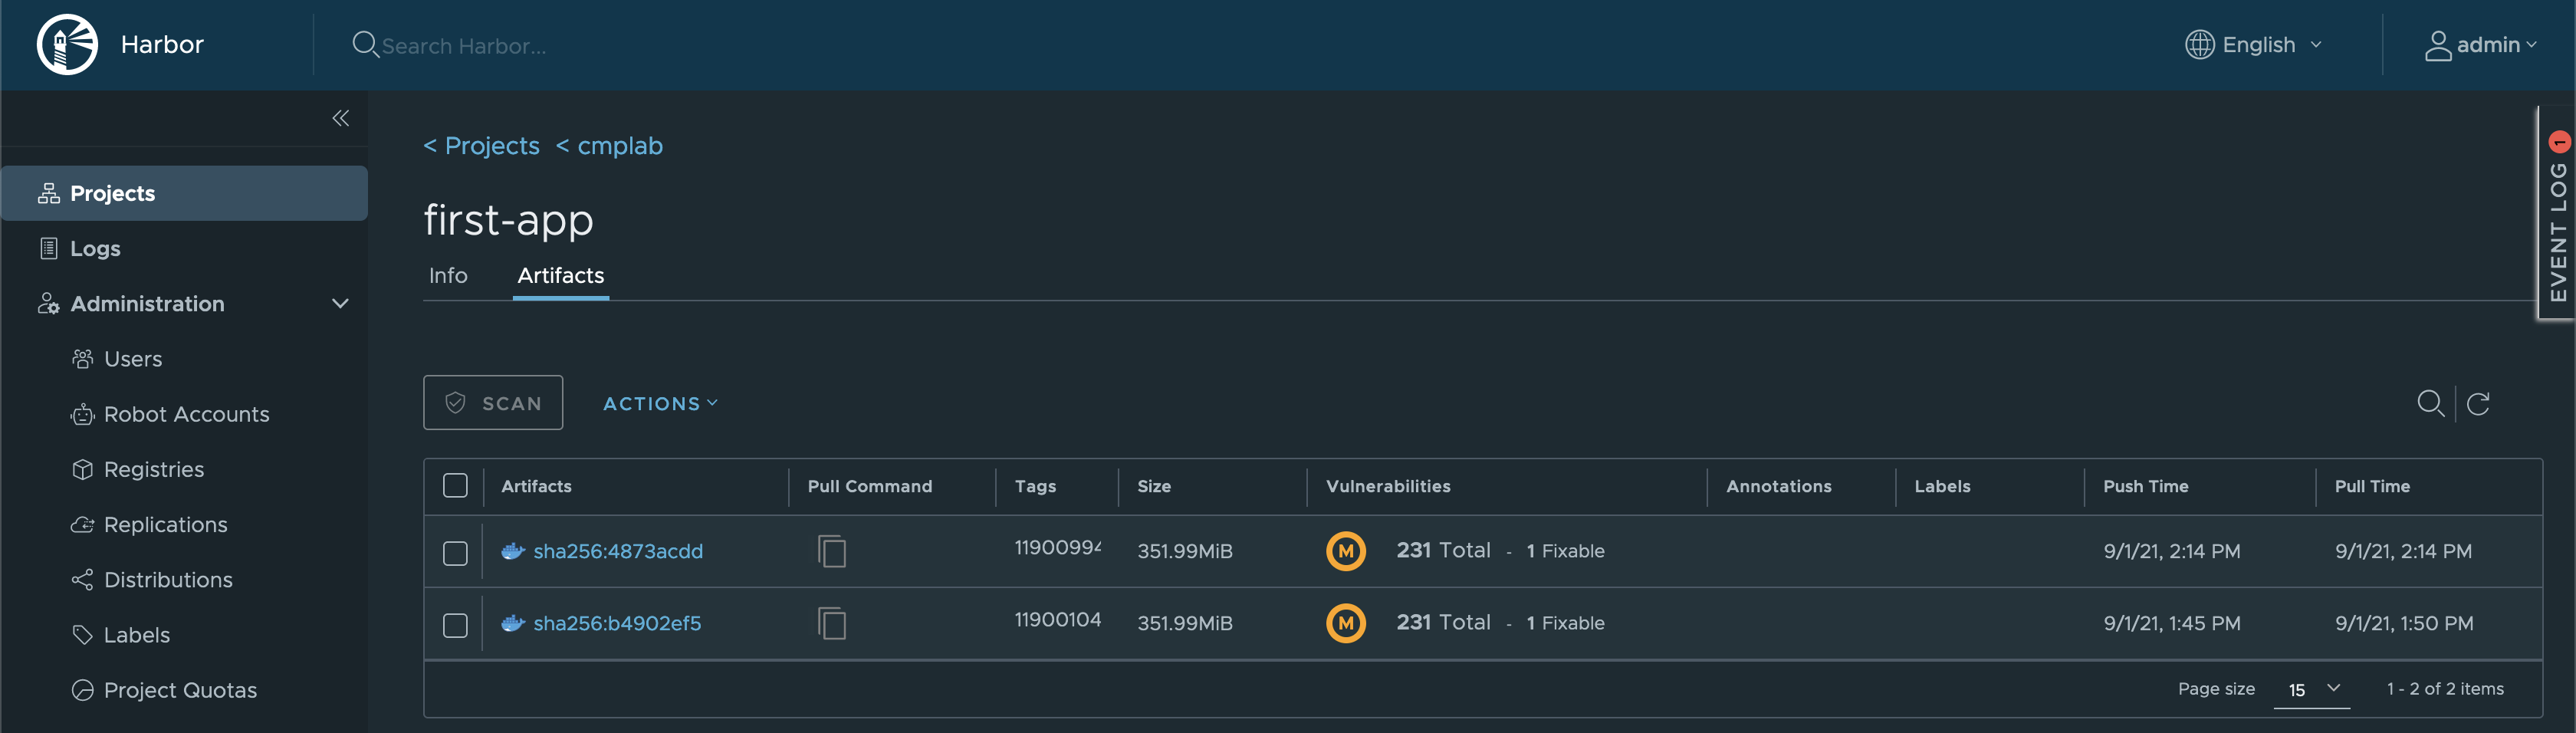Click the Administration label in the sidebar
Viewport: 2576px width, 733px height.
147,303
